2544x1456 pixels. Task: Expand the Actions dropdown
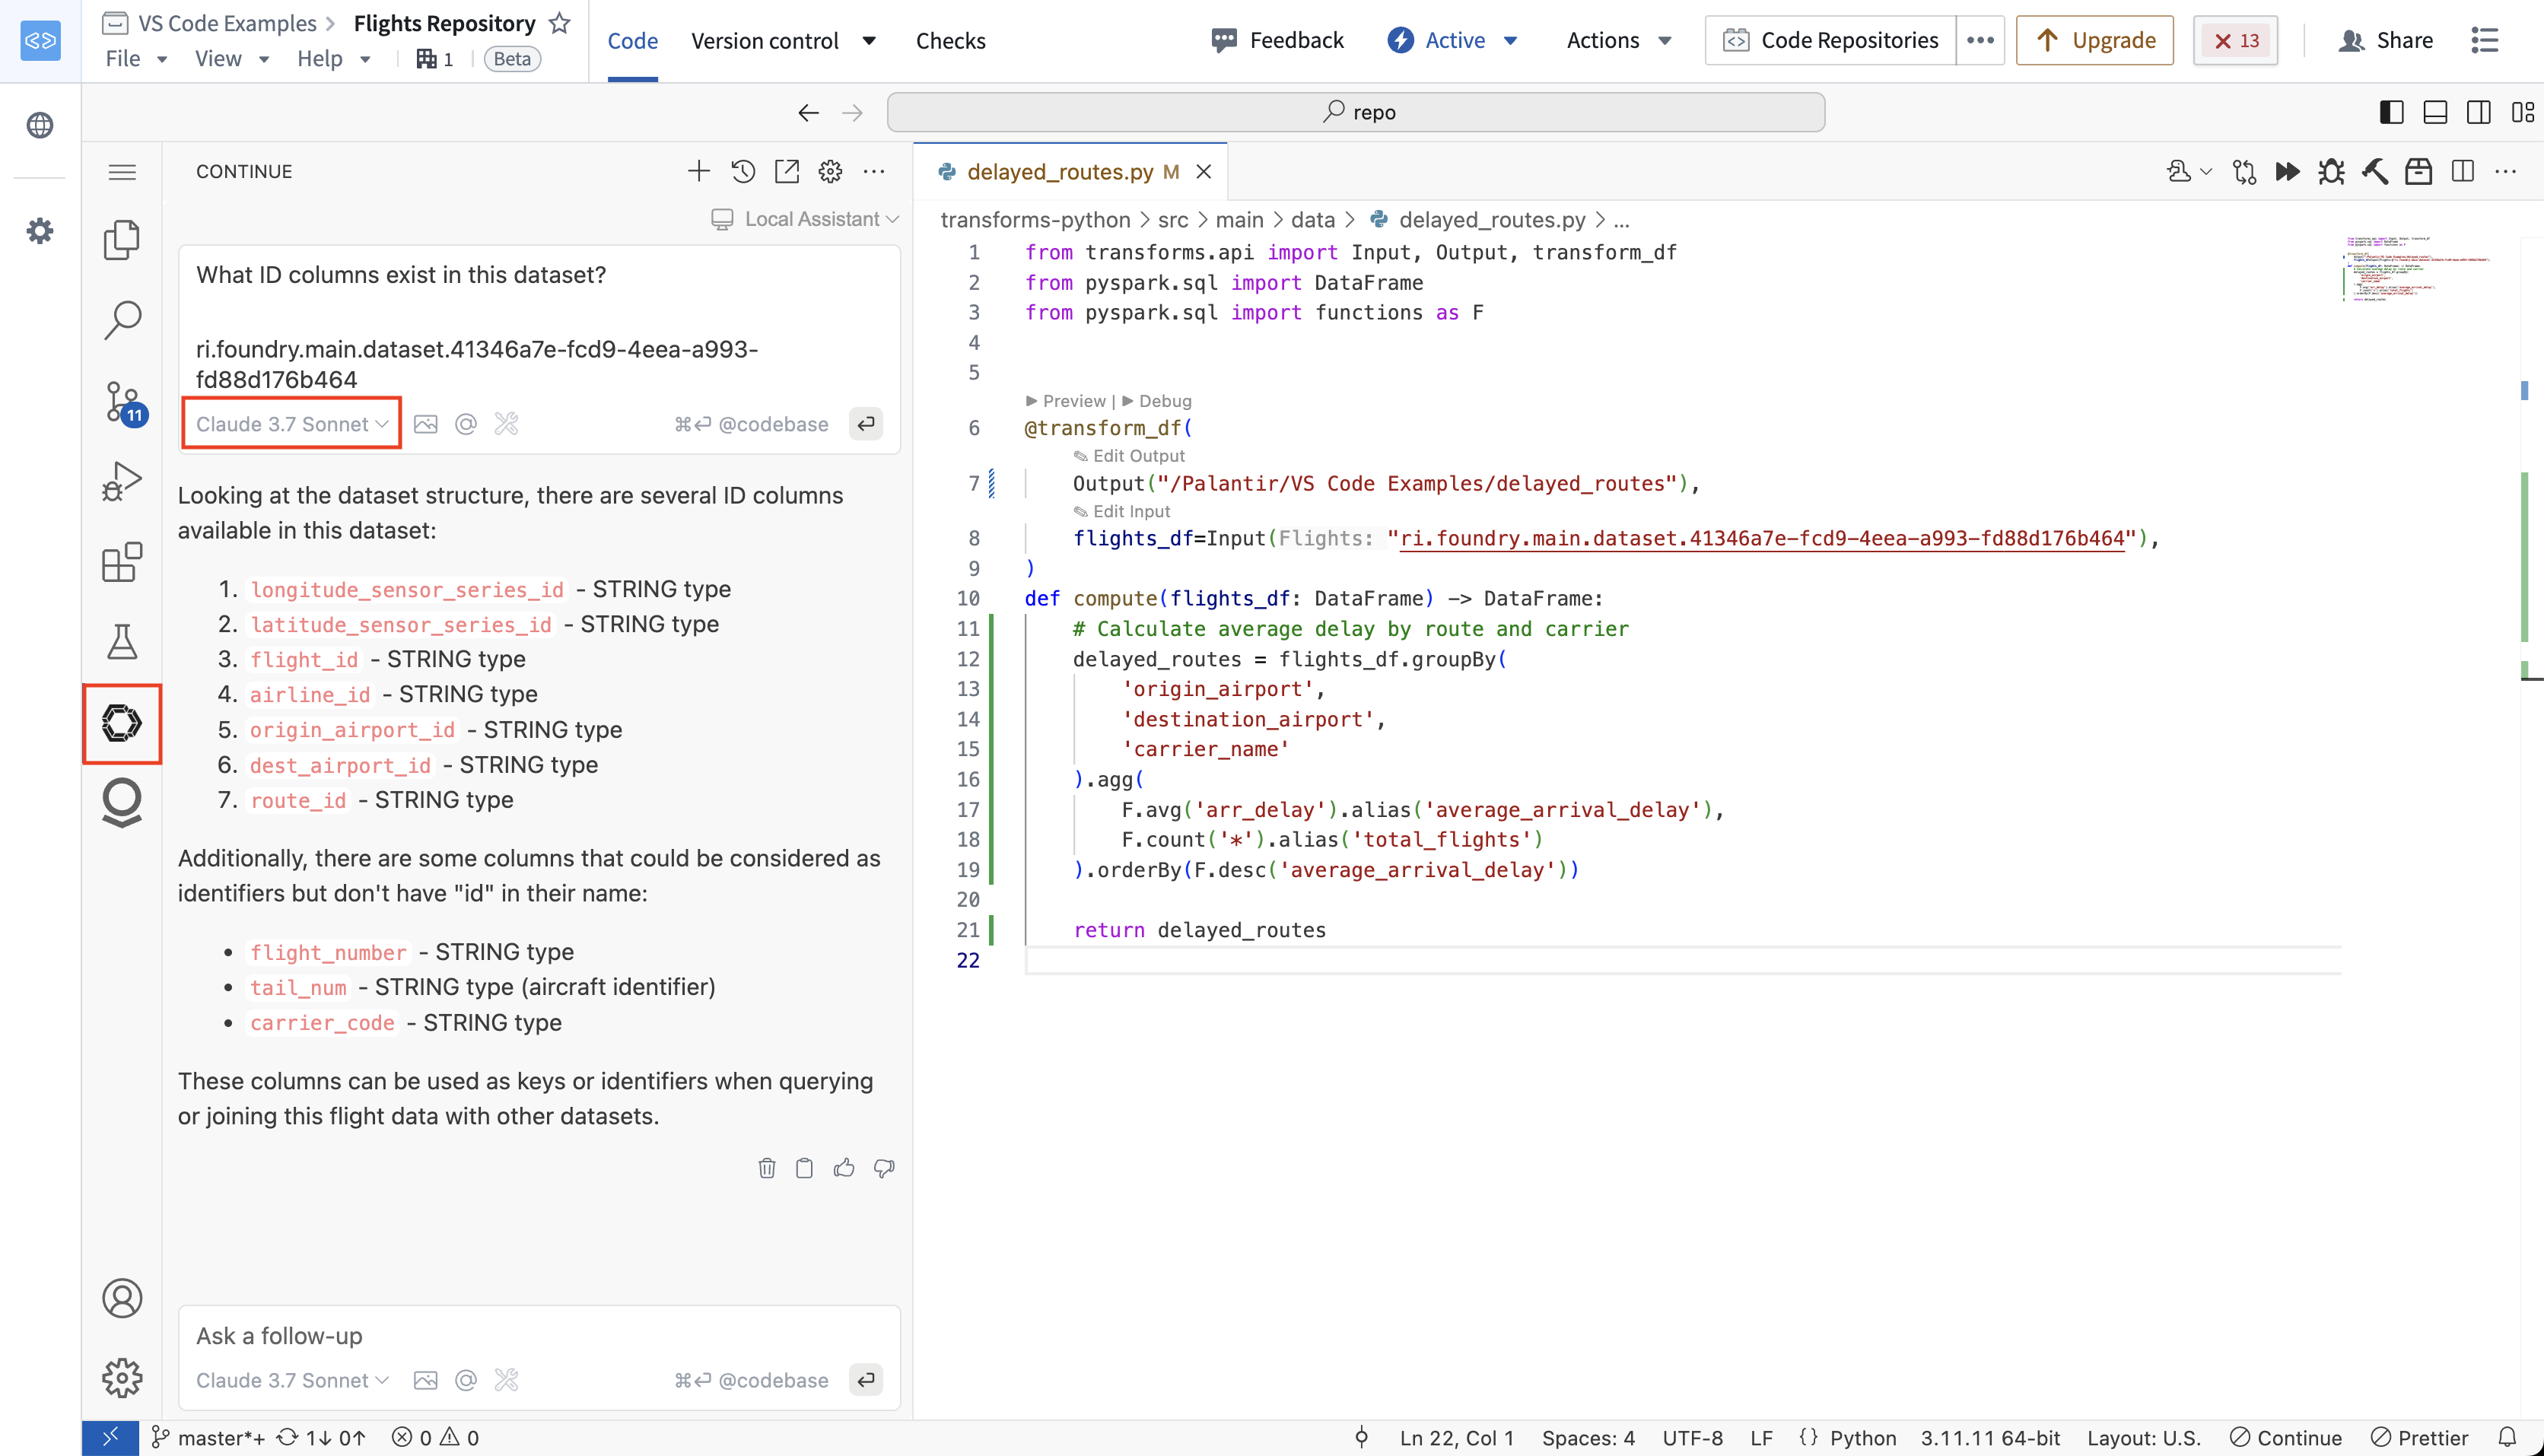1619,40
